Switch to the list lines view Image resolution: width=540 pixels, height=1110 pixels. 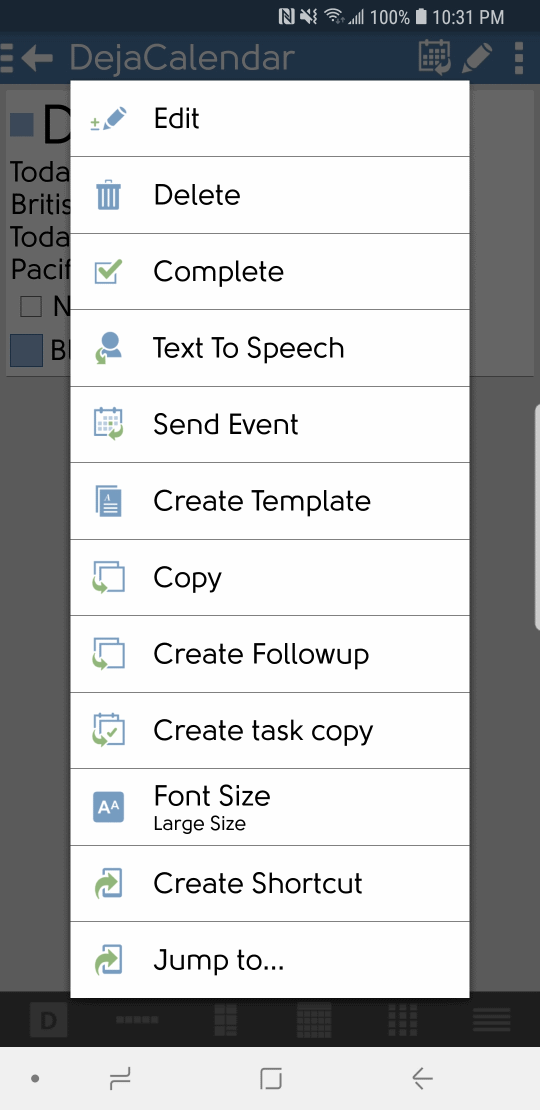[491, 1019]
